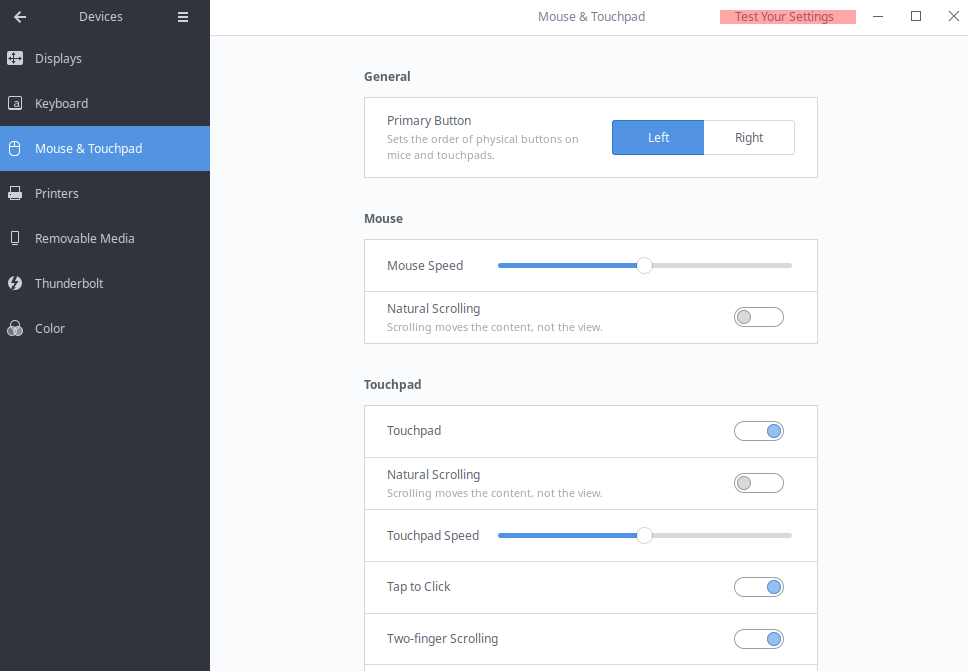Click the Removable Media icon
The image size is (968, 671).
pyautogui.click(x=15, y=238)
